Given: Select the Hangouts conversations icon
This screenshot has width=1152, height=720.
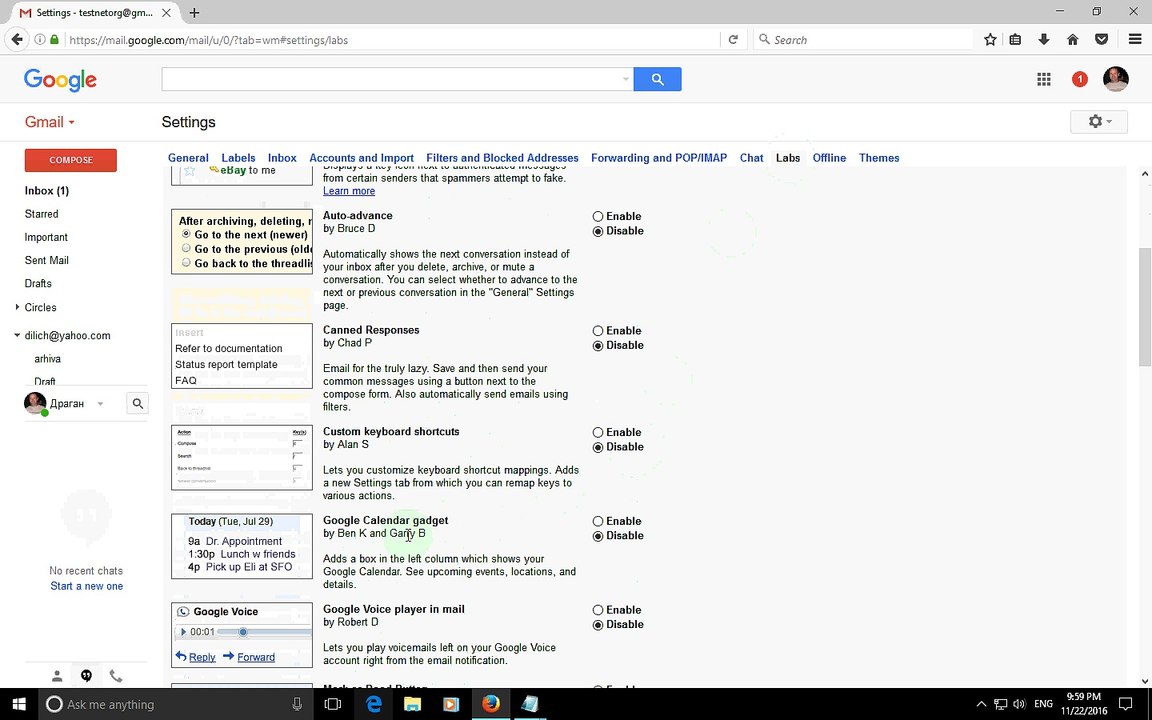Looking at the screenshot, I should 86,676.
